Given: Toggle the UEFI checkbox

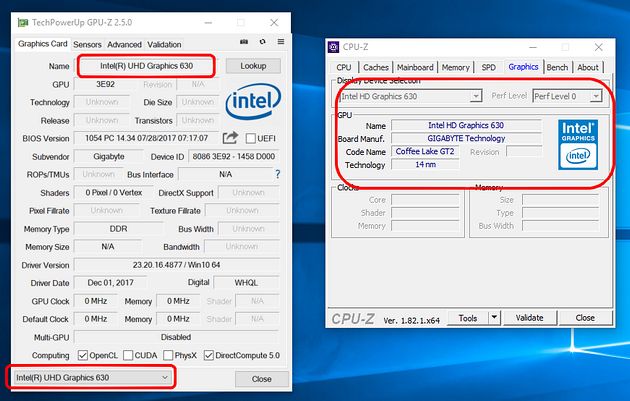Looking at the screenshot, I should pos(251,139).
